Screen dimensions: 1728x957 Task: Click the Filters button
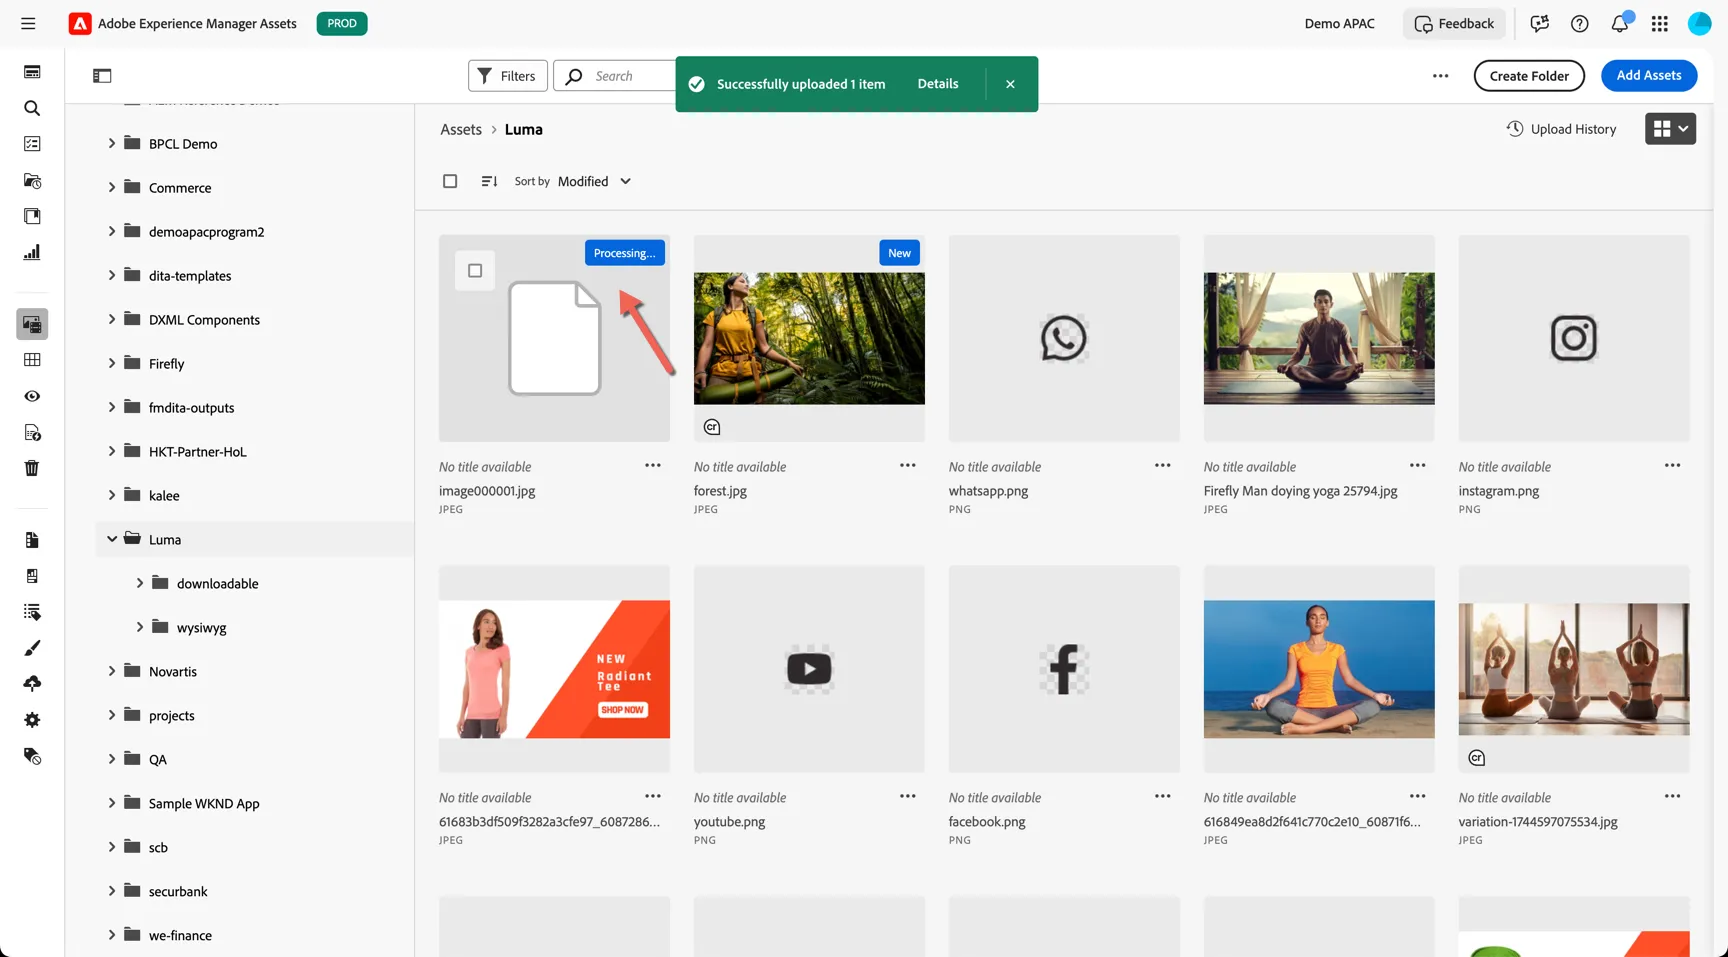[508, 76]
